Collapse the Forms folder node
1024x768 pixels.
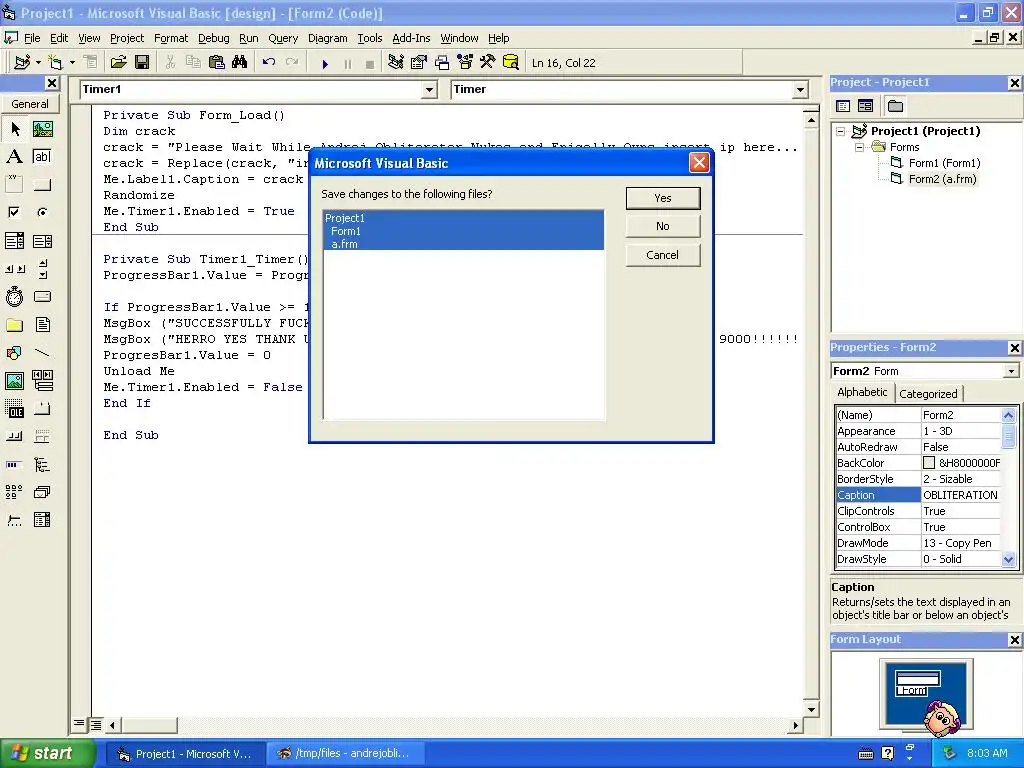point(859,147)
